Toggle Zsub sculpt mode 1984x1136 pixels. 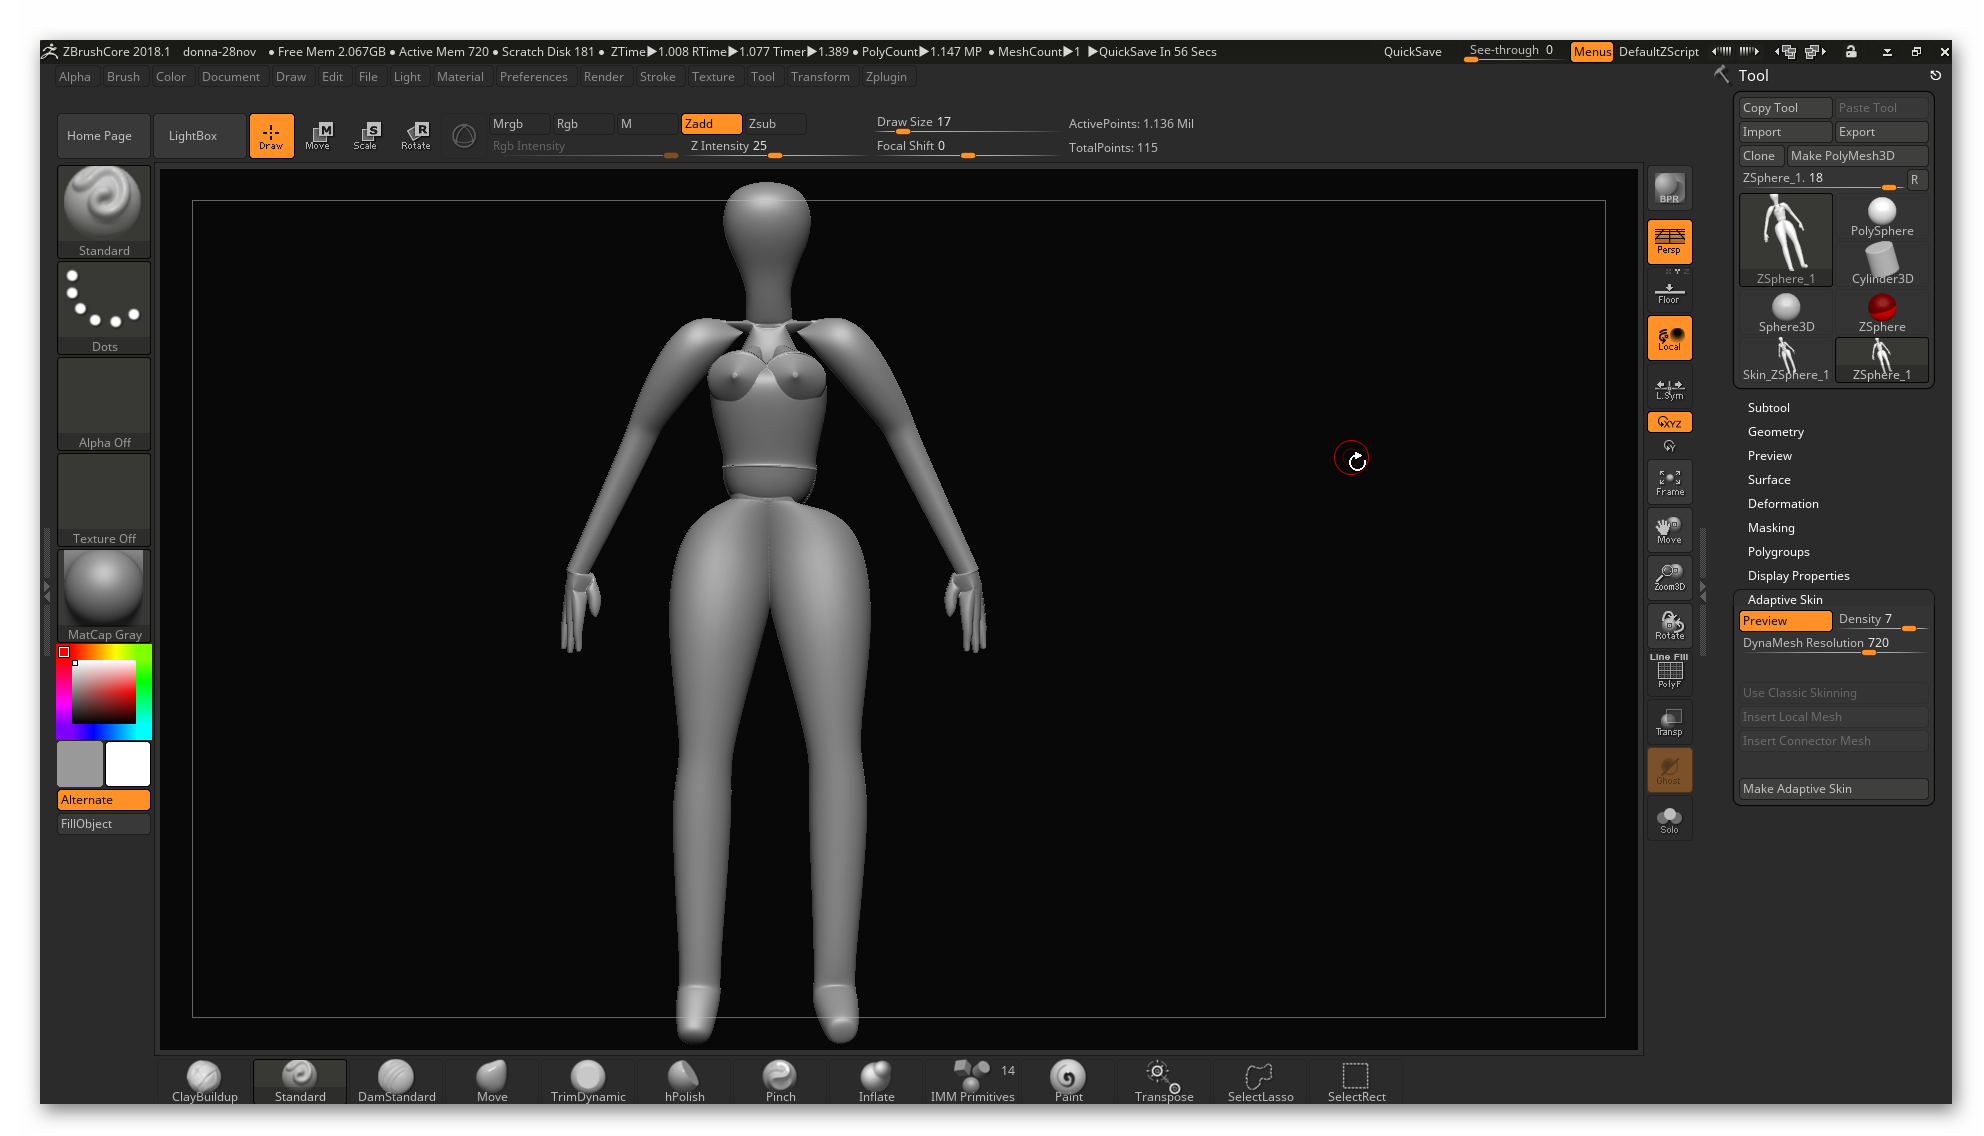pos(774,124)
